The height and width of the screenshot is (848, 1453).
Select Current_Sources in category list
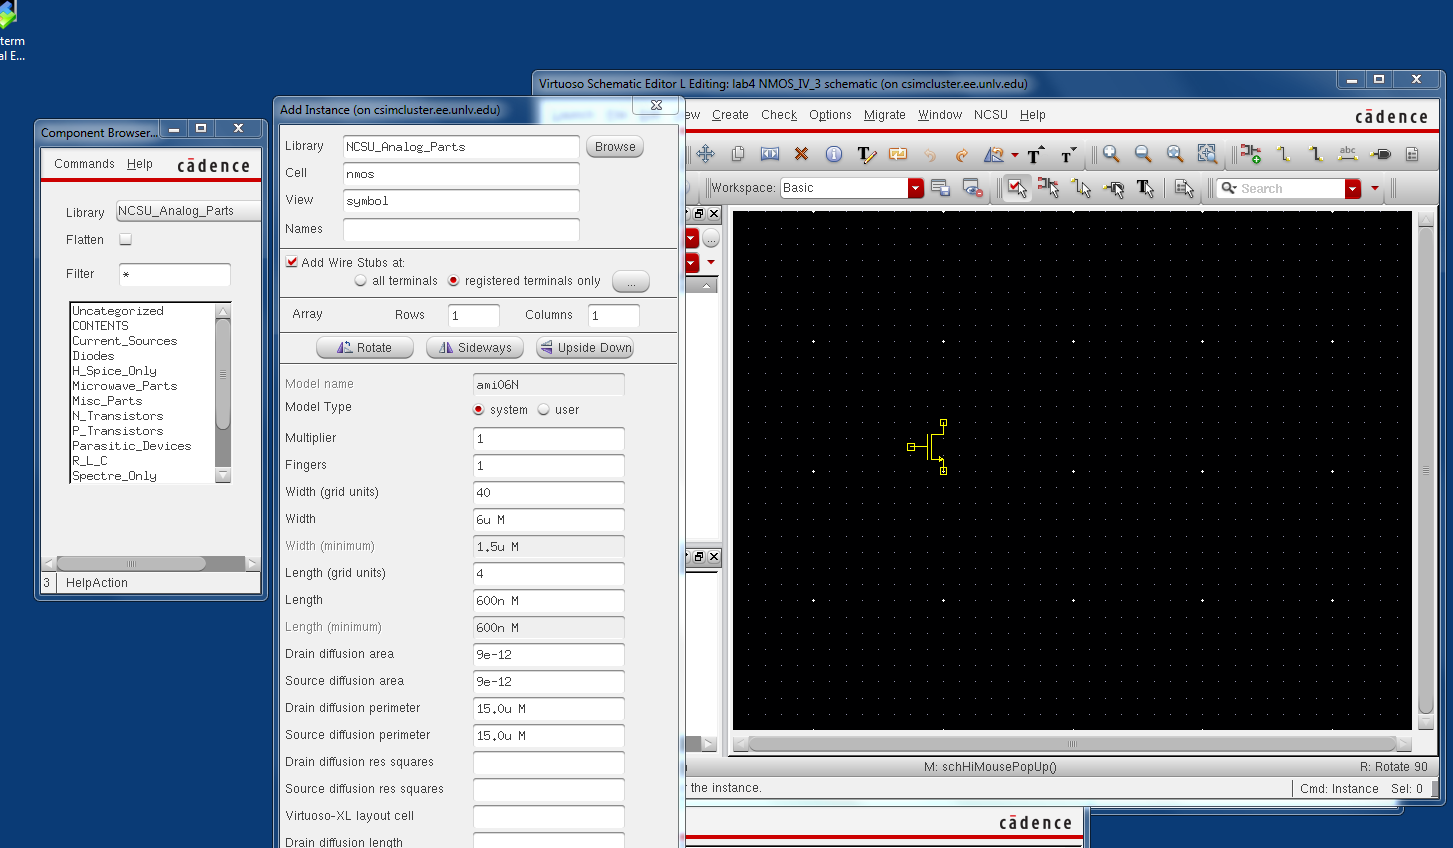[x=124, y=341]
